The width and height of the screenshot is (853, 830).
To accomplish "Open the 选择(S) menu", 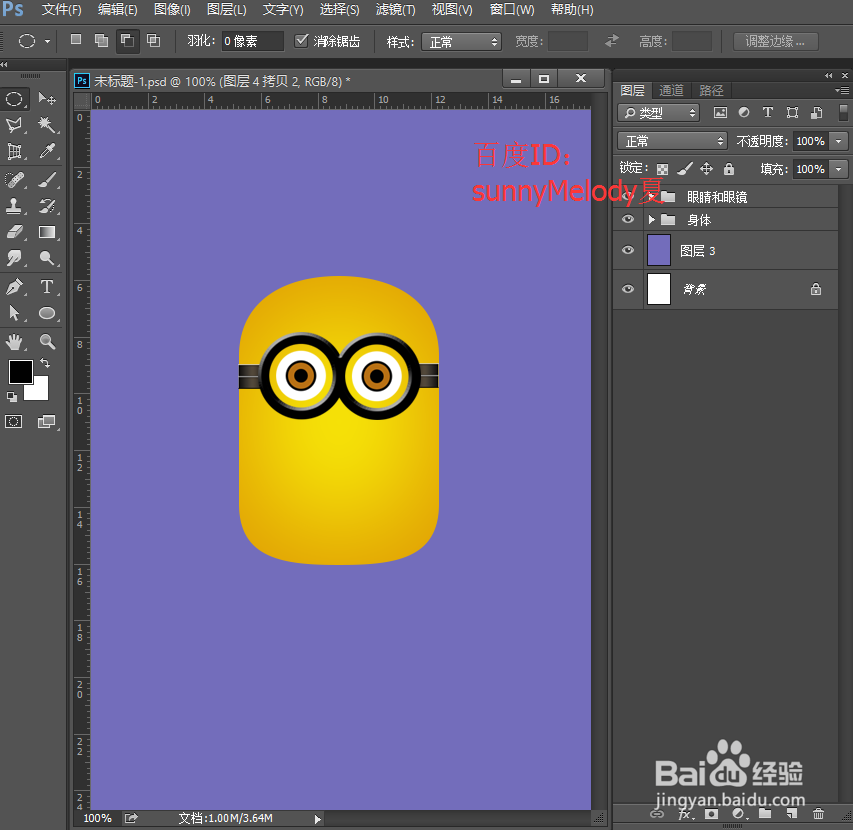I will (339, 10).
